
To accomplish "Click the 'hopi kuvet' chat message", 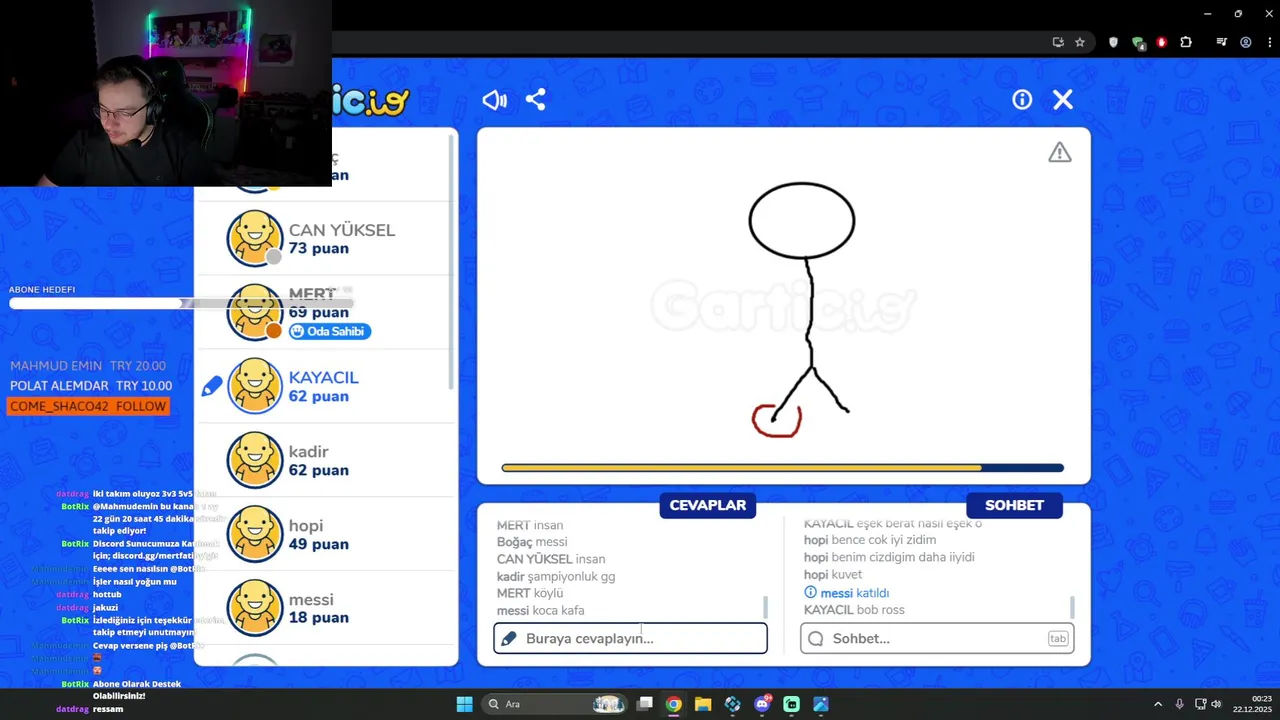I will (833, 575).
